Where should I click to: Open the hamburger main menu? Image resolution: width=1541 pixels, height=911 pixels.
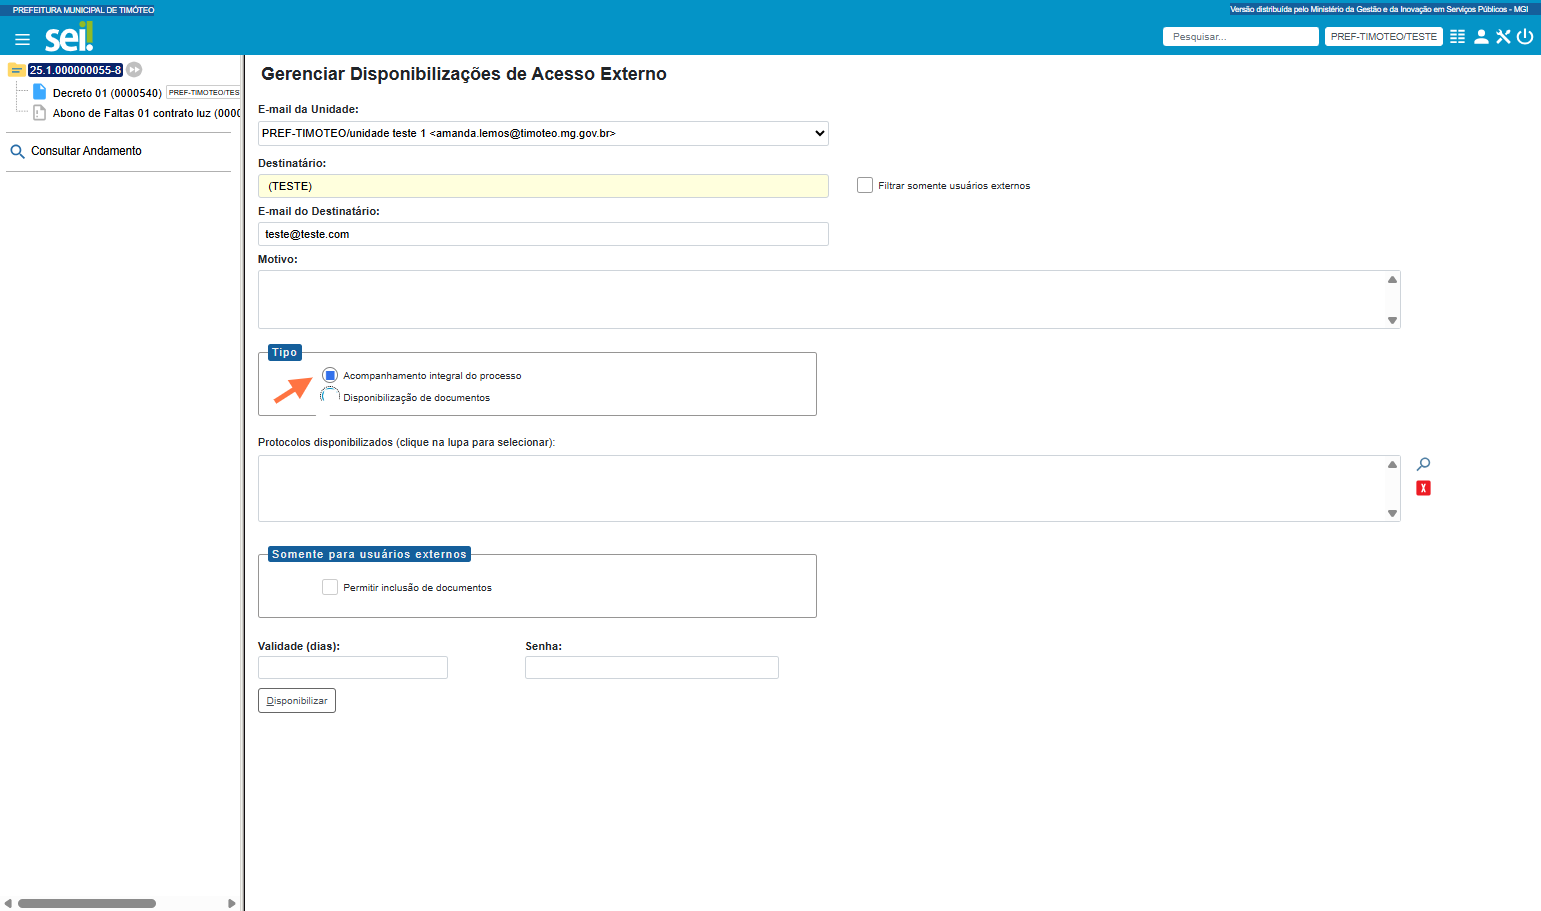point(22,39)
